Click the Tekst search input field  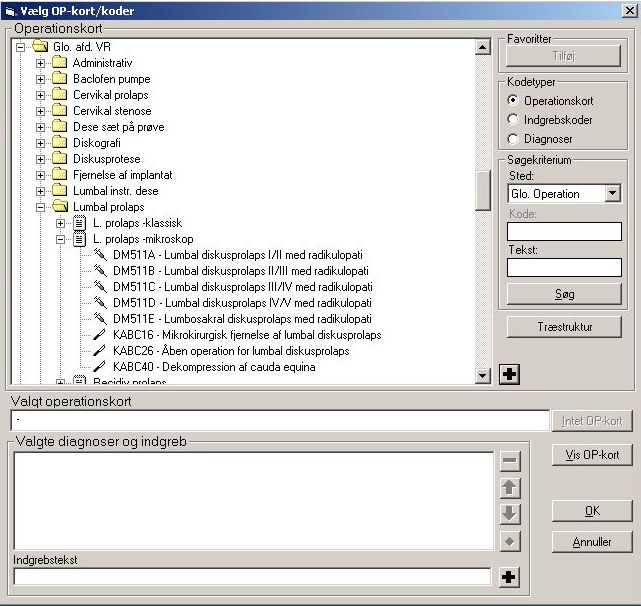click(x=564, y=267)
